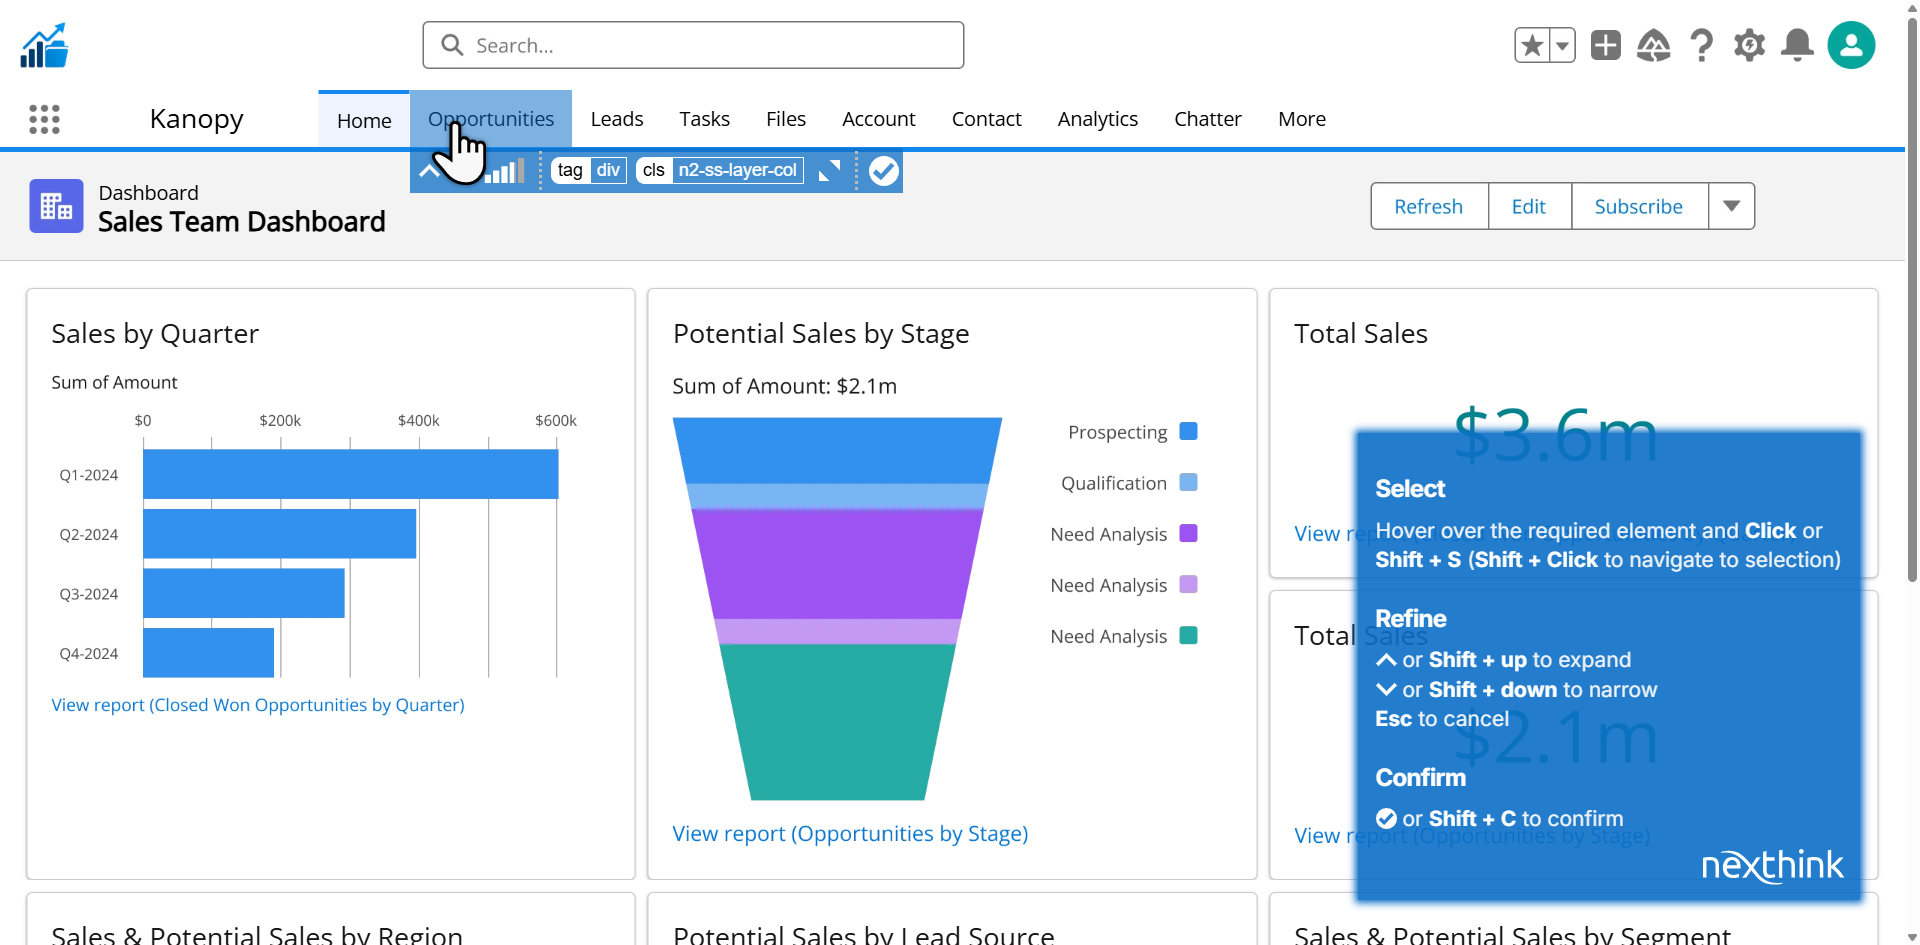Add page to favorites with star

point(1532,46)
